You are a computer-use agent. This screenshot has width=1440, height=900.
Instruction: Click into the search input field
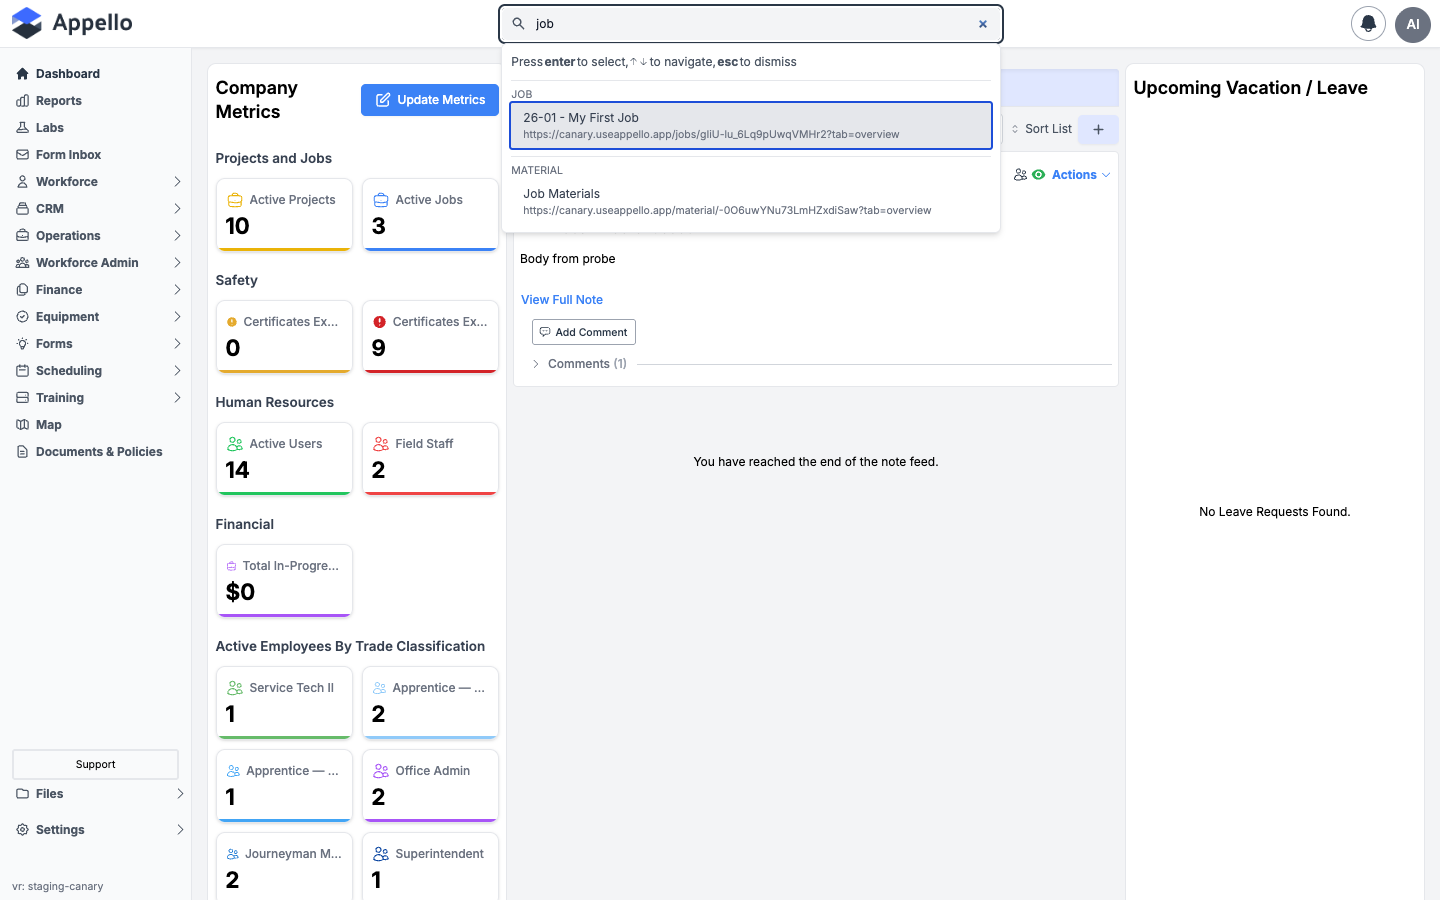(751, 24)
